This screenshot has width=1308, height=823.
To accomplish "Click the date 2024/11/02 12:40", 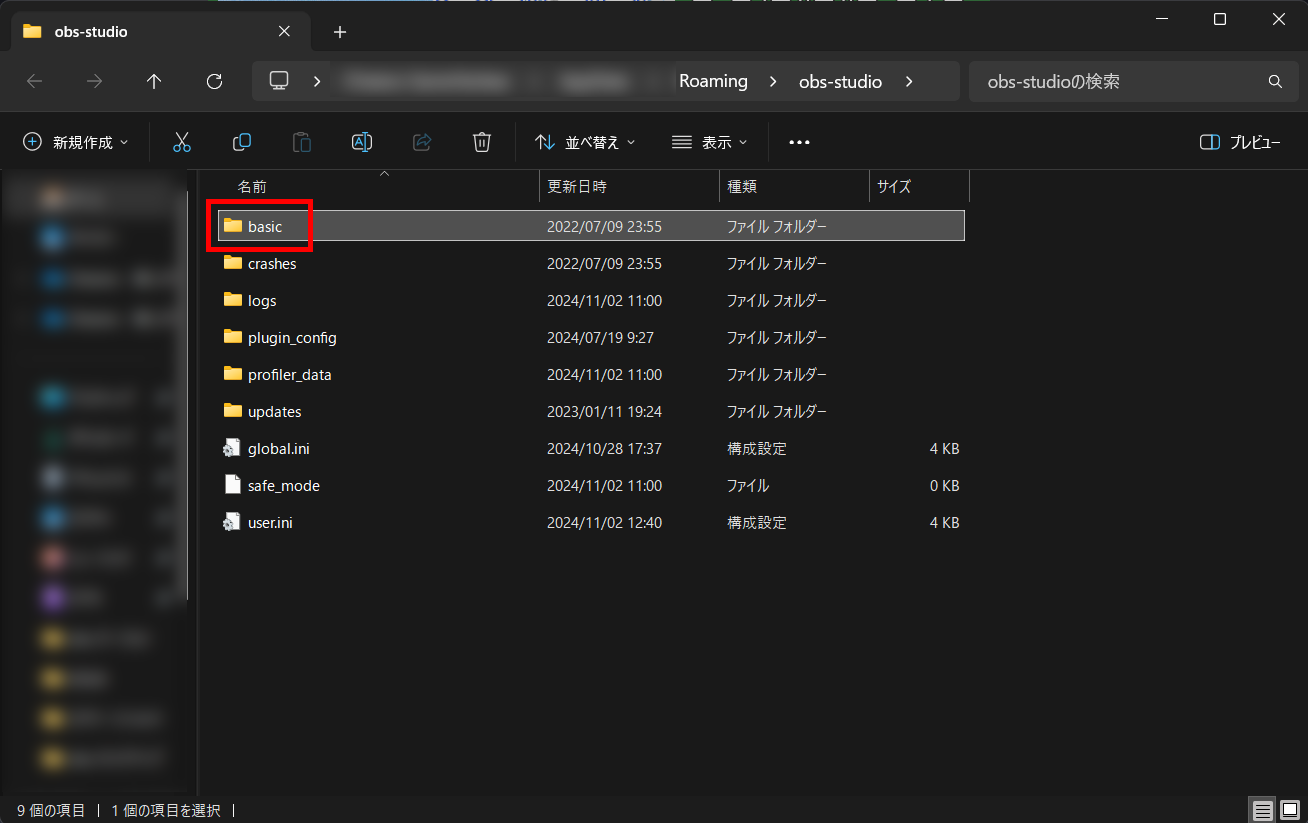I will [x=604, y=523].
